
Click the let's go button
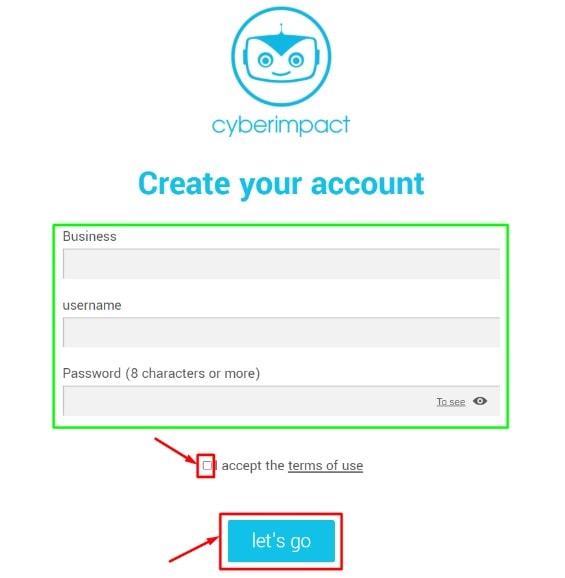click(281, 541)
